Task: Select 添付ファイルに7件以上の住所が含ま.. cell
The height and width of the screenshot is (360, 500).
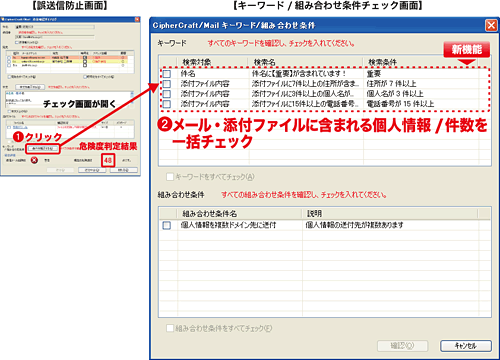Action: [x=305, y=84]
